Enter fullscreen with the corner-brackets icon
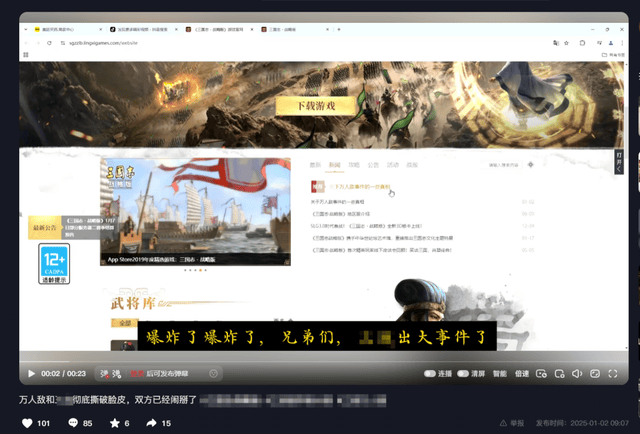The image size is (640, 434). (613, 374)
